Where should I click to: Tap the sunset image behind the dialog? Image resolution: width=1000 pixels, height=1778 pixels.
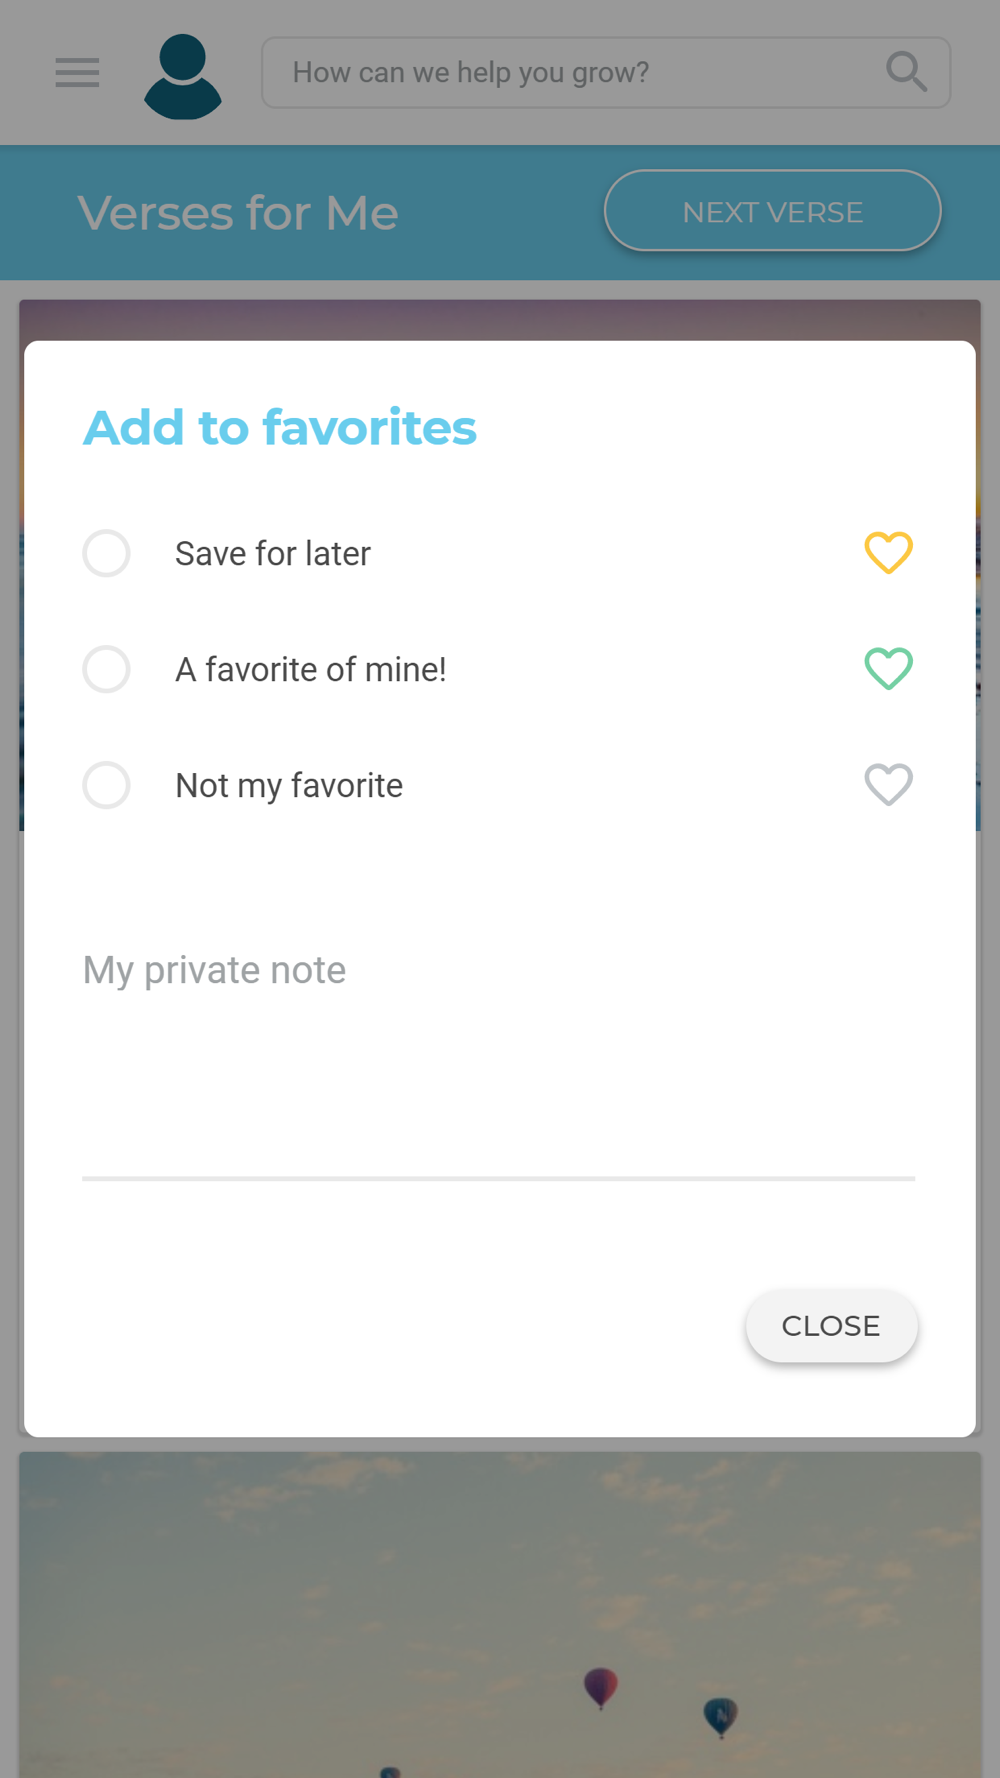[x=500, y=319]
